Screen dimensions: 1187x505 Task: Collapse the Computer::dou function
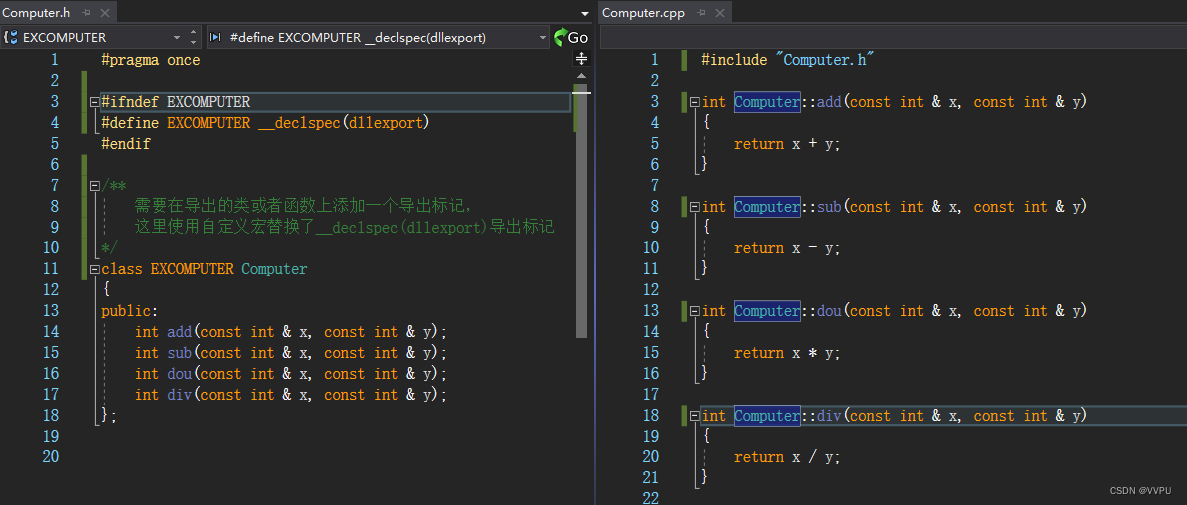pos(694,310)
